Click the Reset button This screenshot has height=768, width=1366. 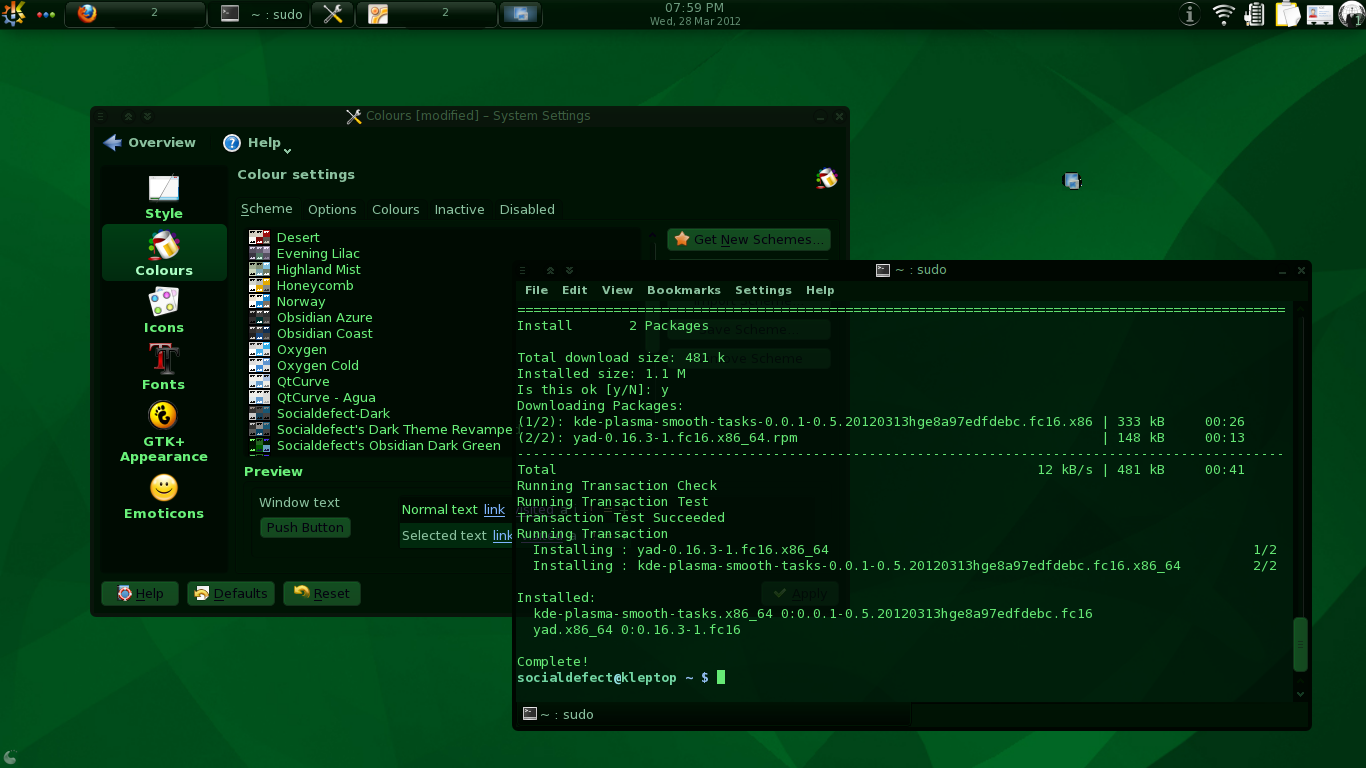[x=321, y=593]
